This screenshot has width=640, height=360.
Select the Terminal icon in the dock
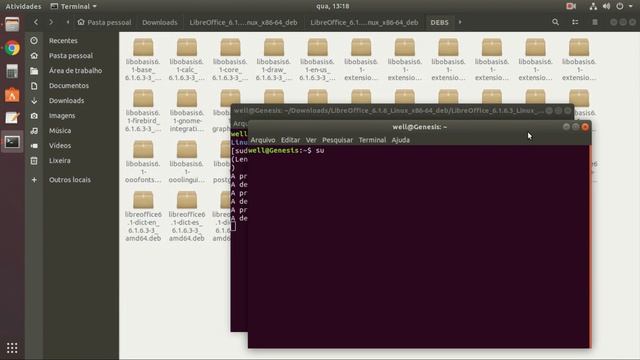point(12,142)
